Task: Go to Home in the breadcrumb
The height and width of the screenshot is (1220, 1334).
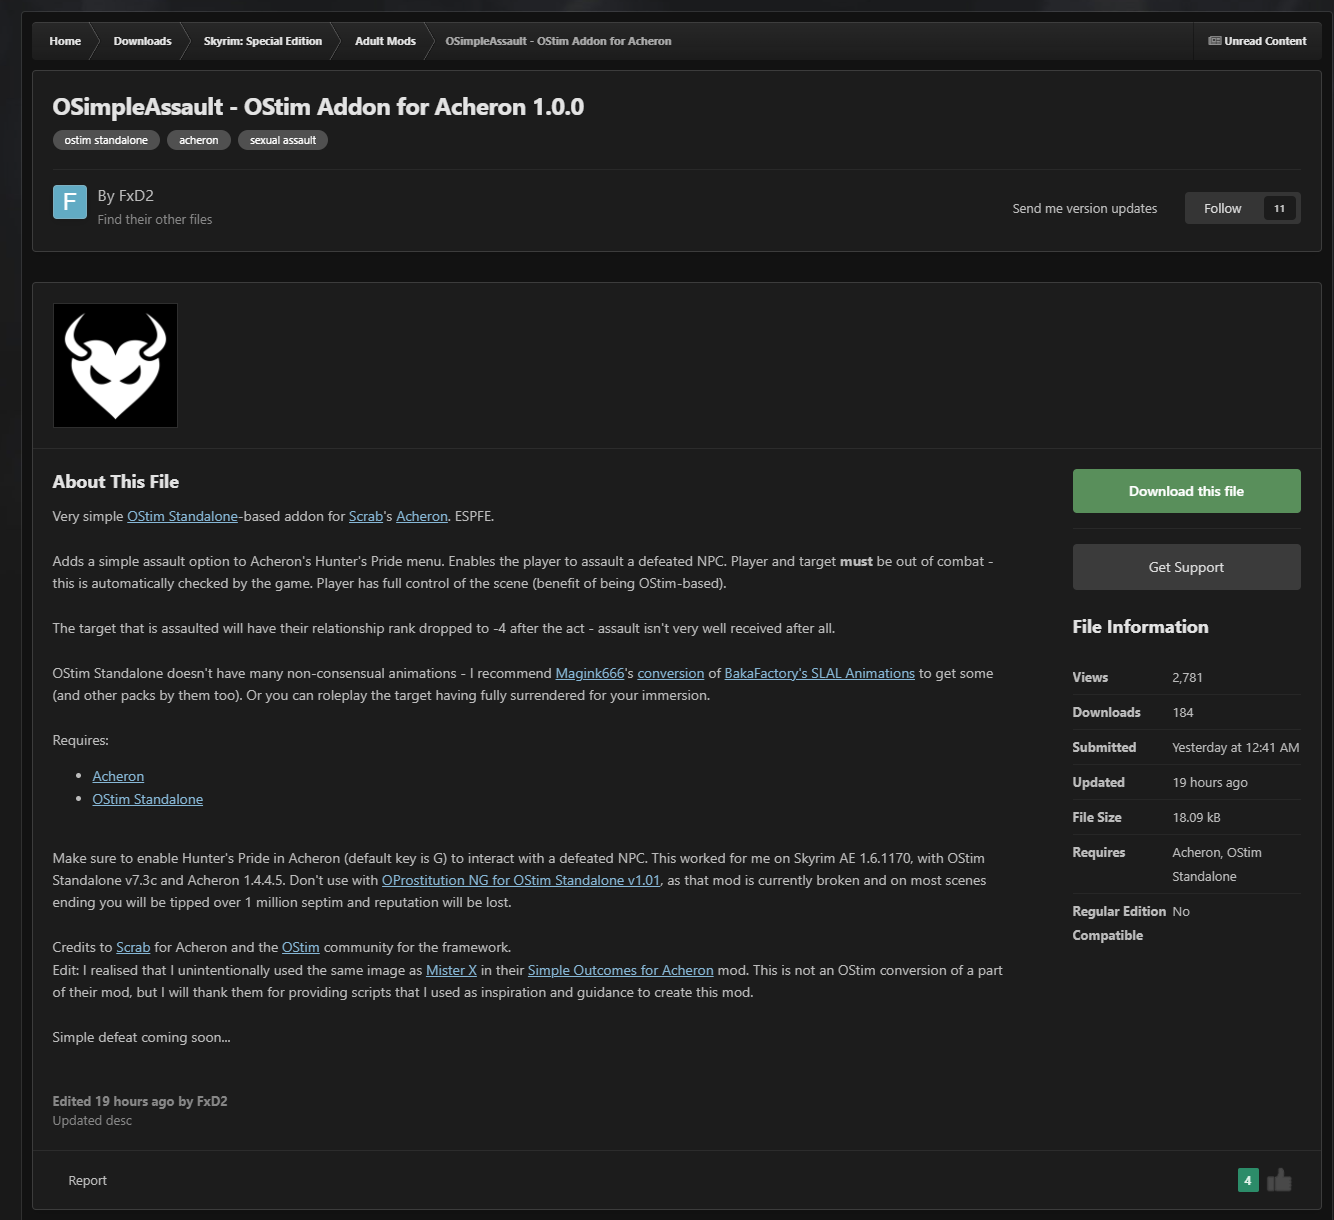Action: 65,41
